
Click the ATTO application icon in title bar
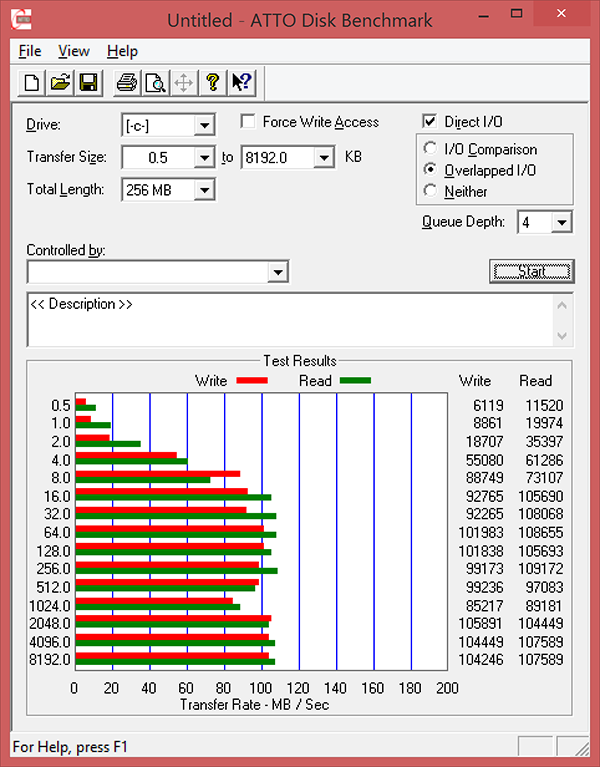21,20
